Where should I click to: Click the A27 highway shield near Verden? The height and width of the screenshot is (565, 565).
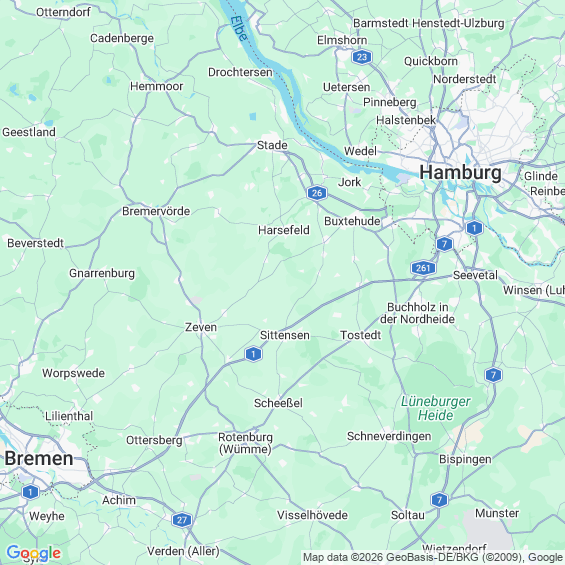[182, 520]
